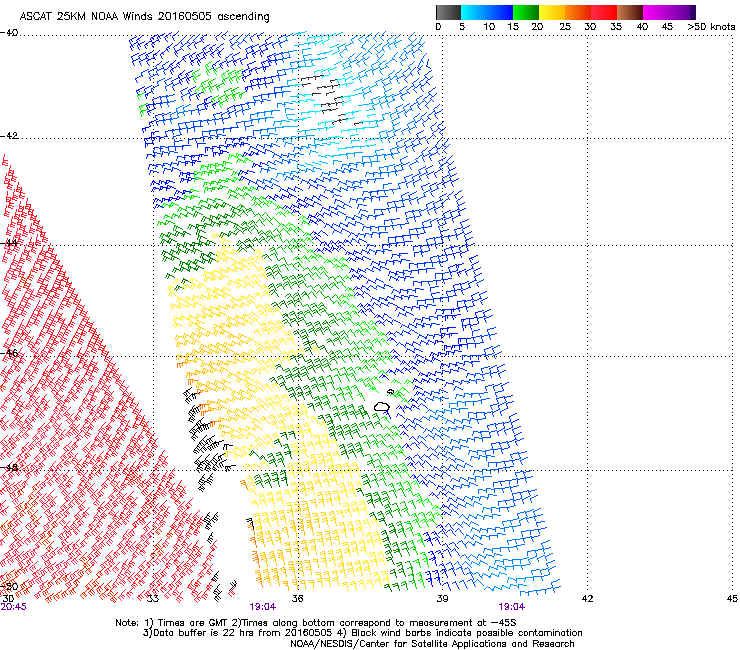Select the "5" legend scale label
740x650 pixels.
[x=462, y=27]
